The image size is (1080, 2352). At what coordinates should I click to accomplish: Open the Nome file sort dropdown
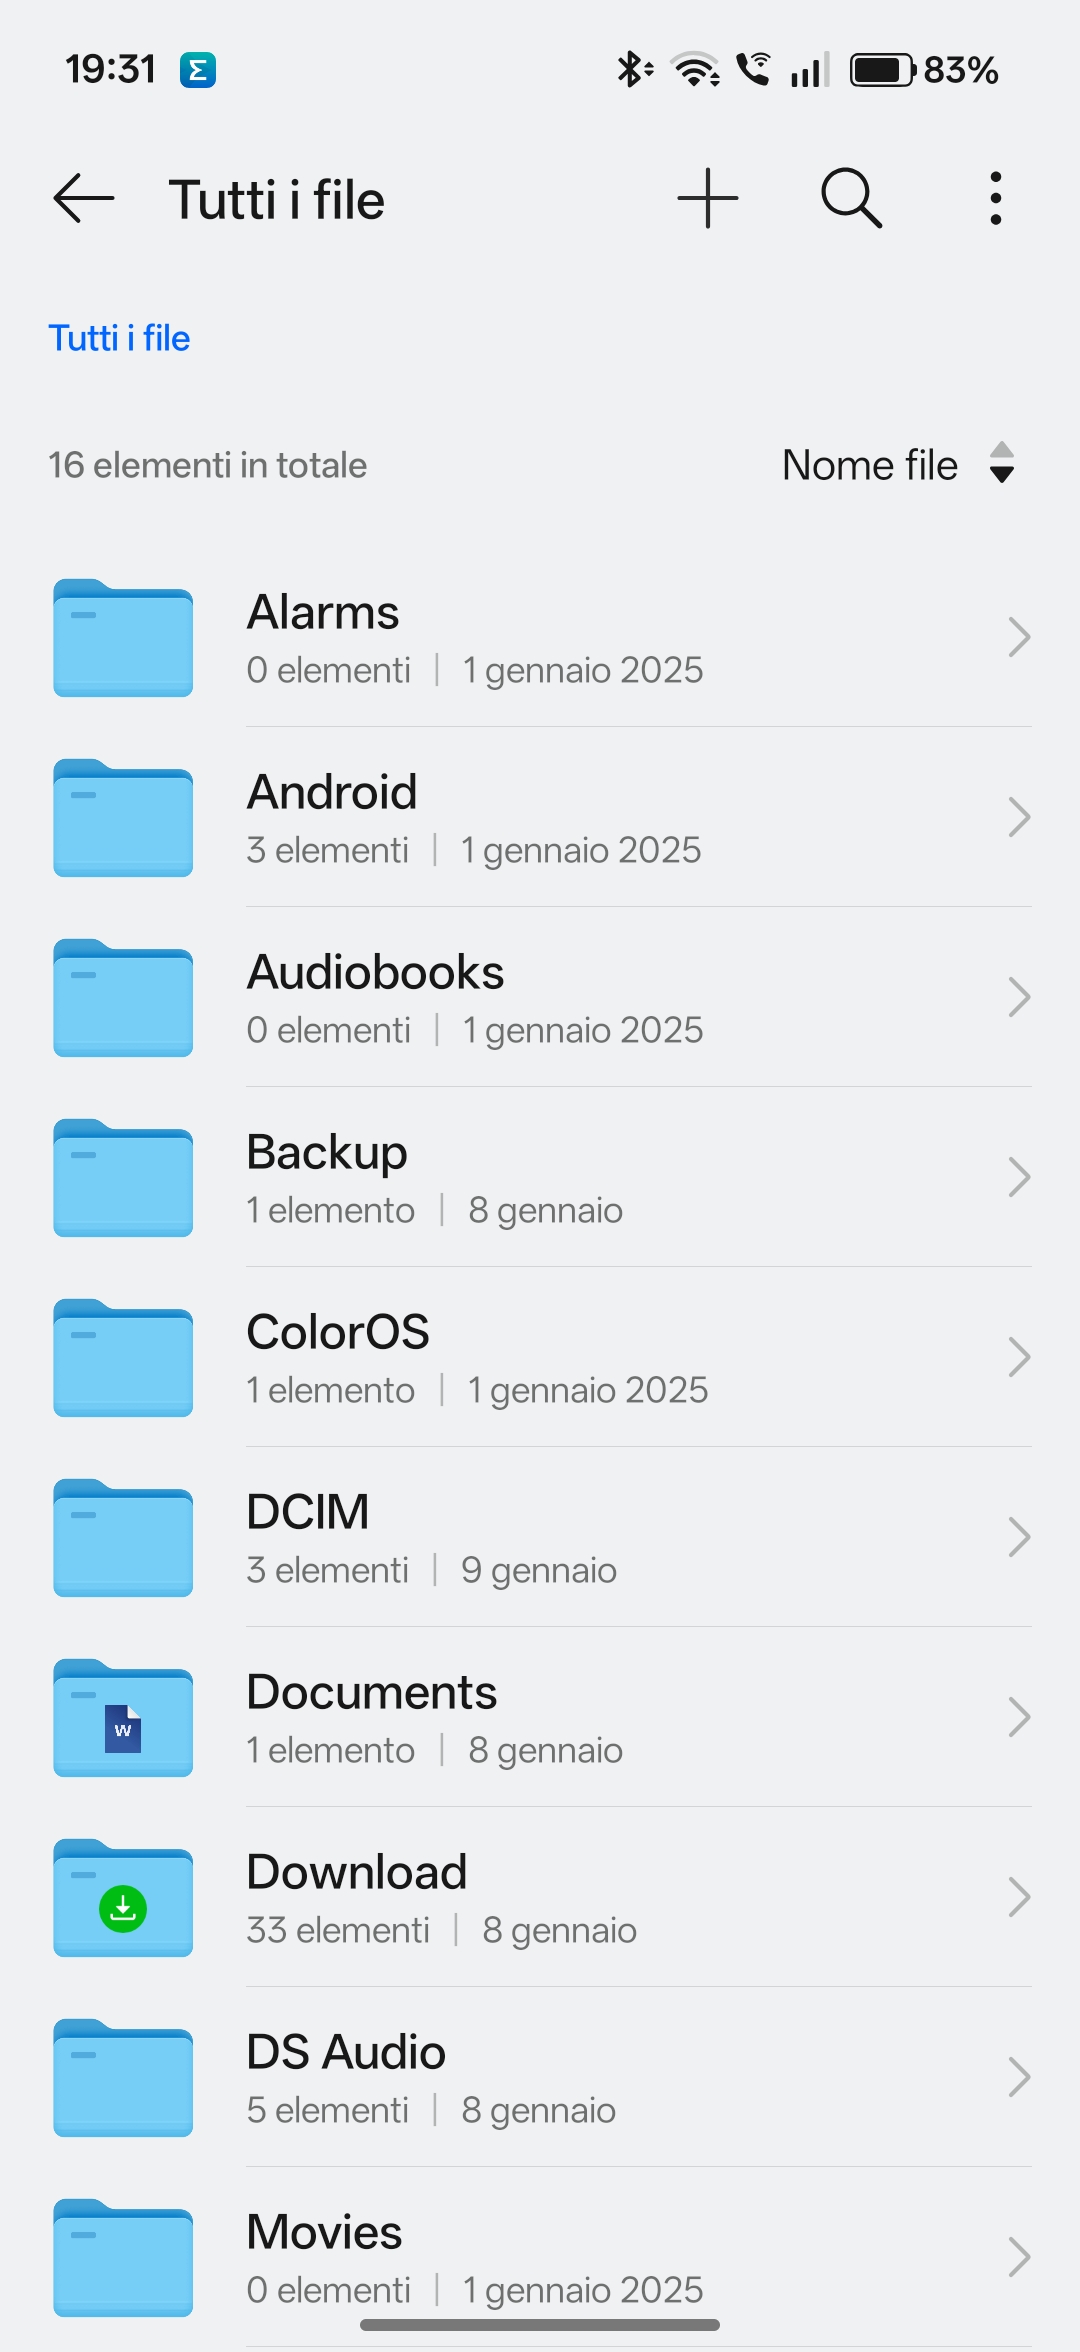(870, 465)
